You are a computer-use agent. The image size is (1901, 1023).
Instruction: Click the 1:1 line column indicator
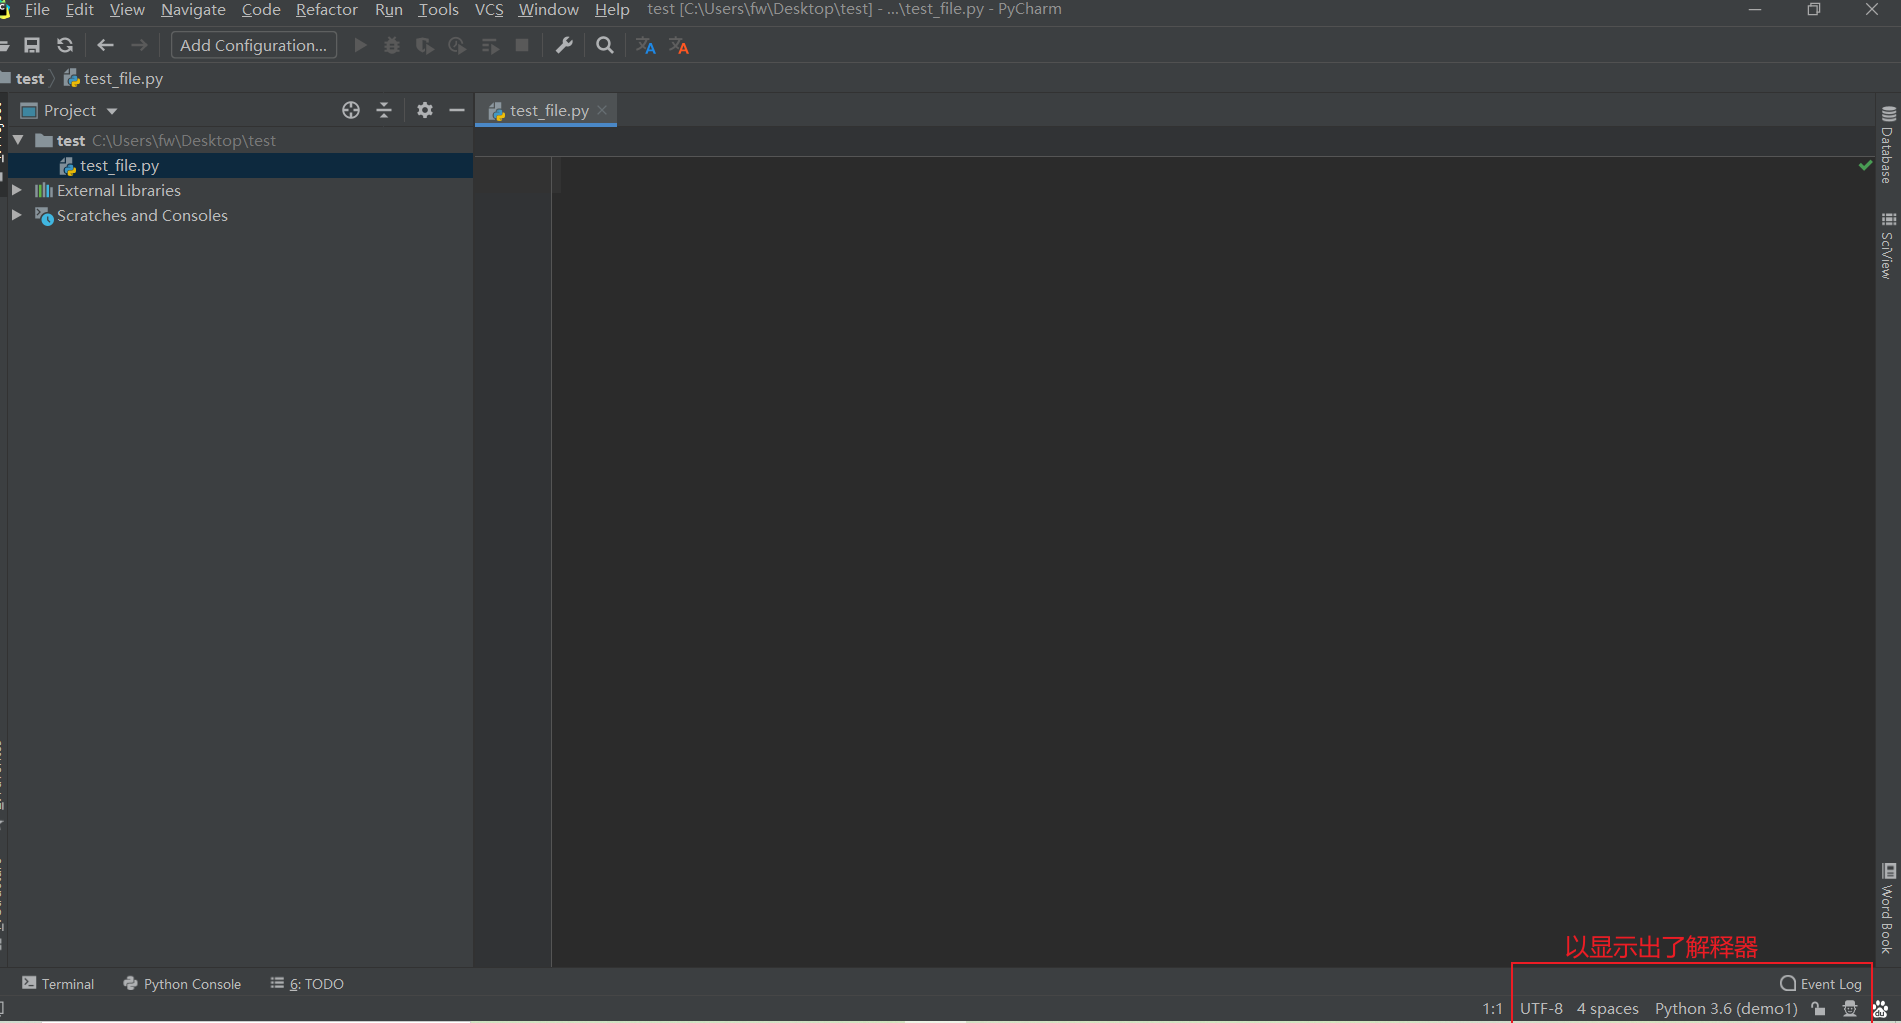[x=1492, y=1009]
